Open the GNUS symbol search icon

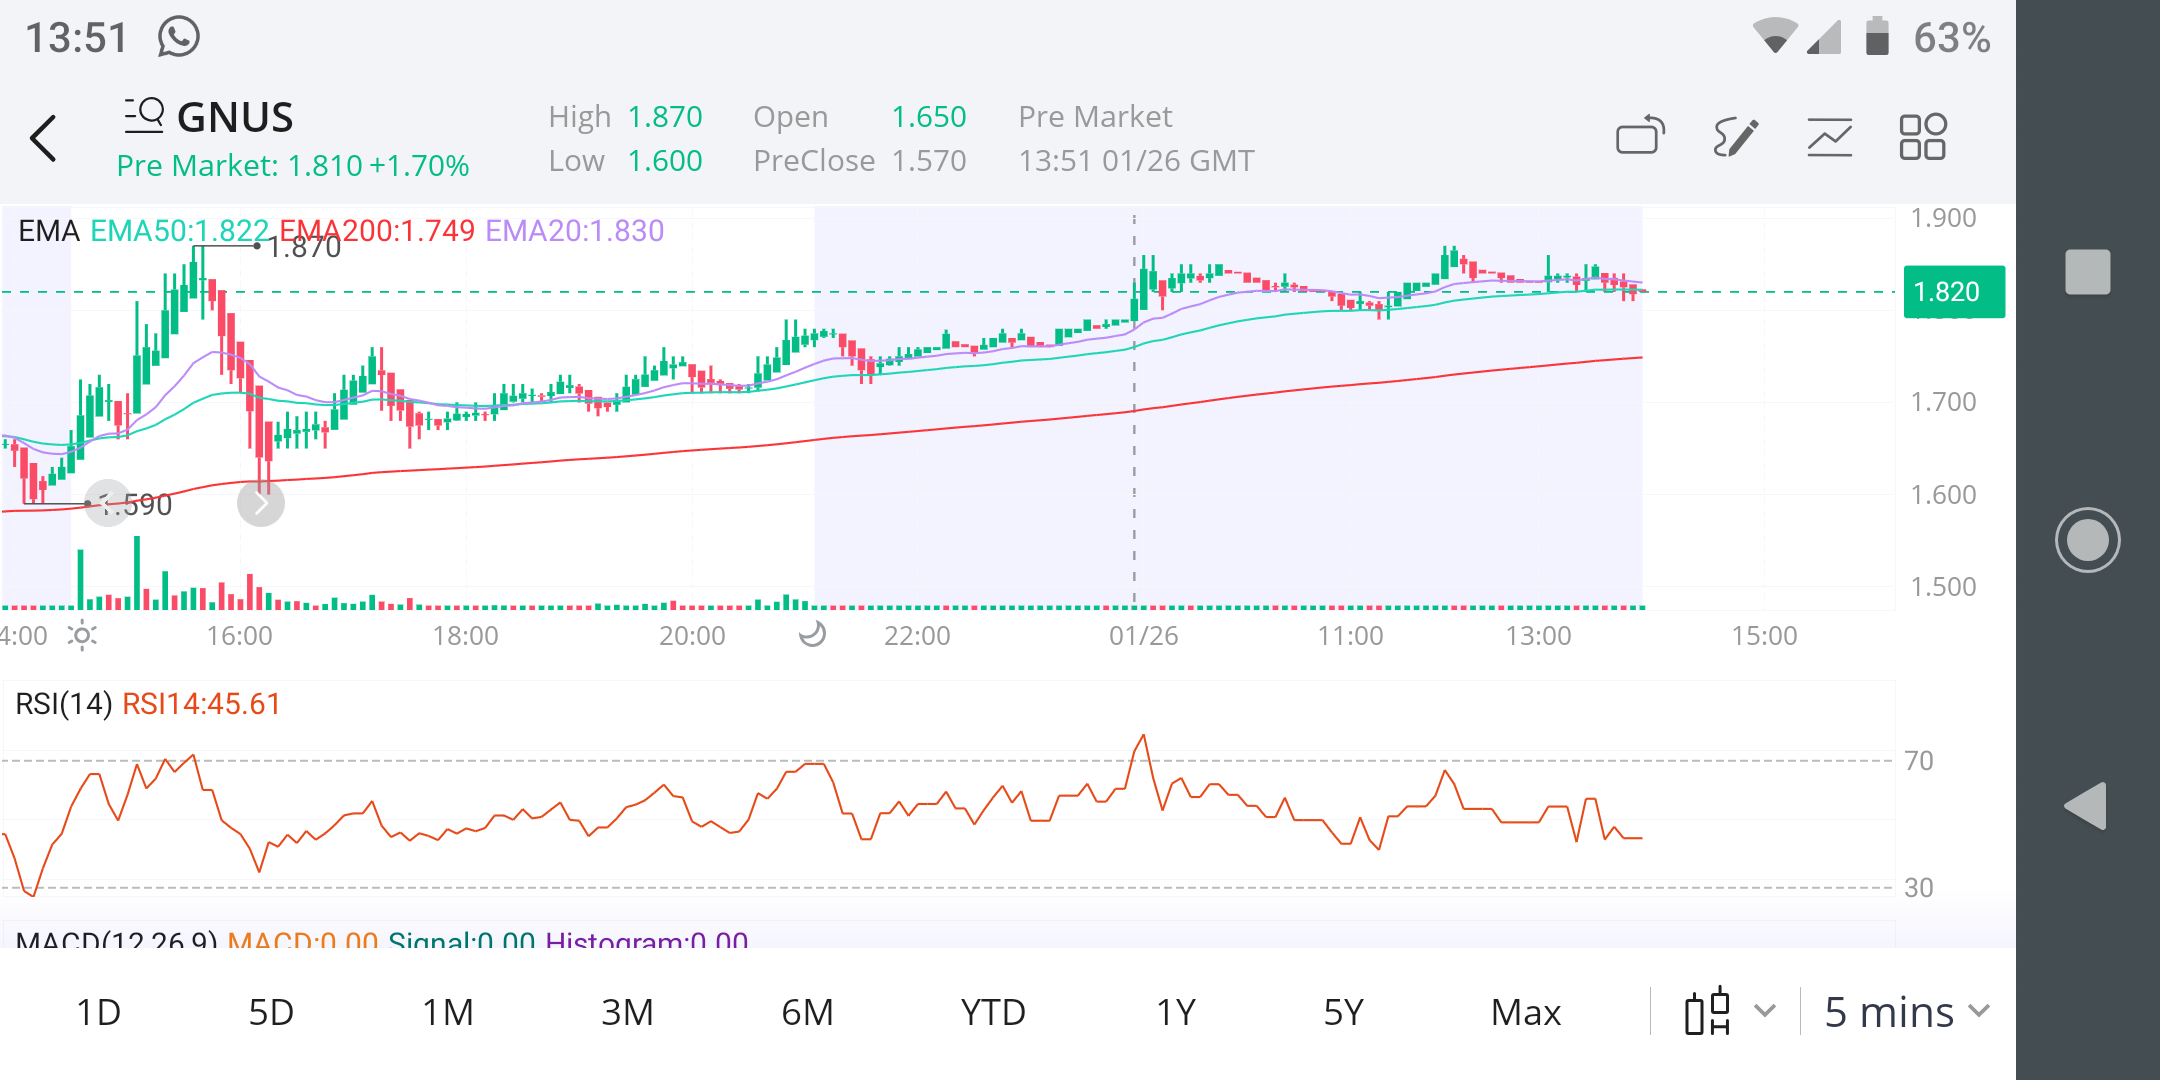144,116
